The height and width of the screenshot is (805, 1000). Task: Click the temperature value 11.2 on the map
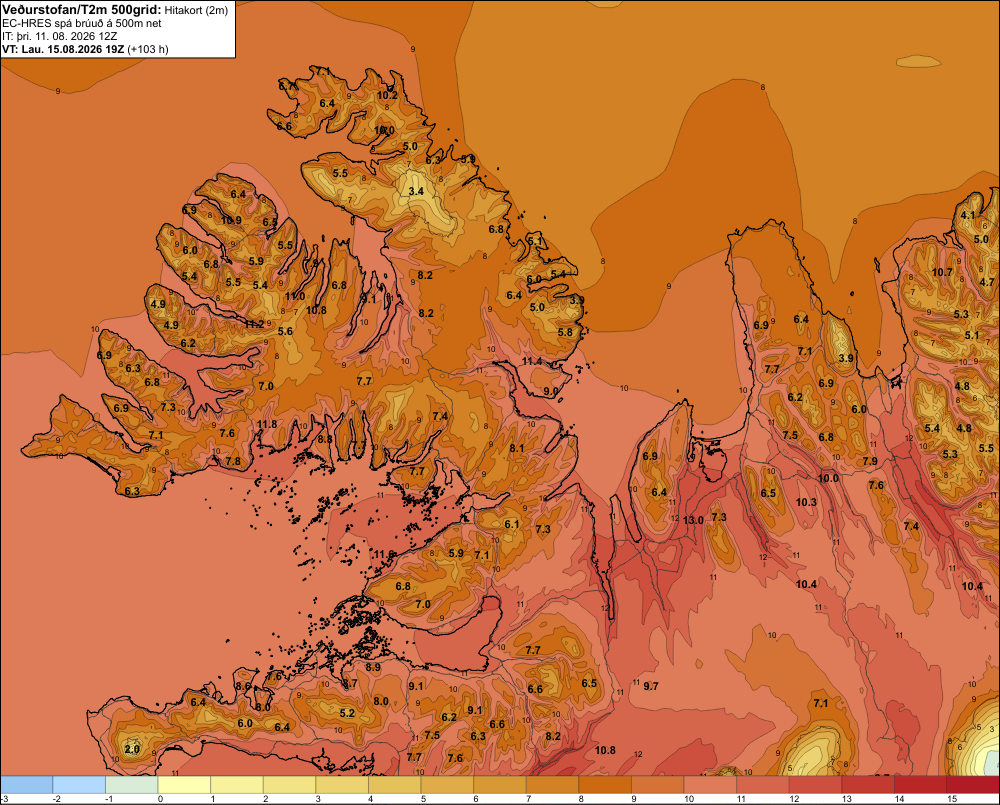pos(254,324)
